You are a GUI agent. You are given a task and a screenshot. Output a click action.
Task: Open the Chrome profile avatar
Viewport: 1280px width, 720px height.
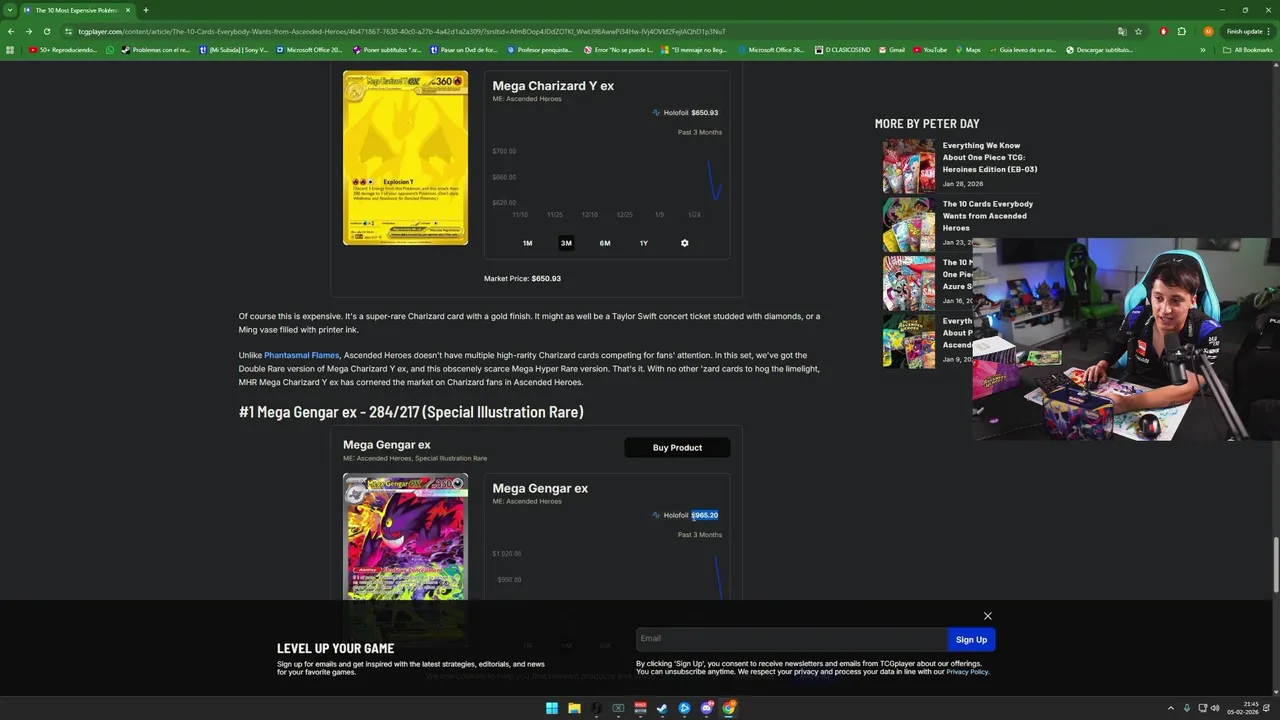[x=1208, y=31]
